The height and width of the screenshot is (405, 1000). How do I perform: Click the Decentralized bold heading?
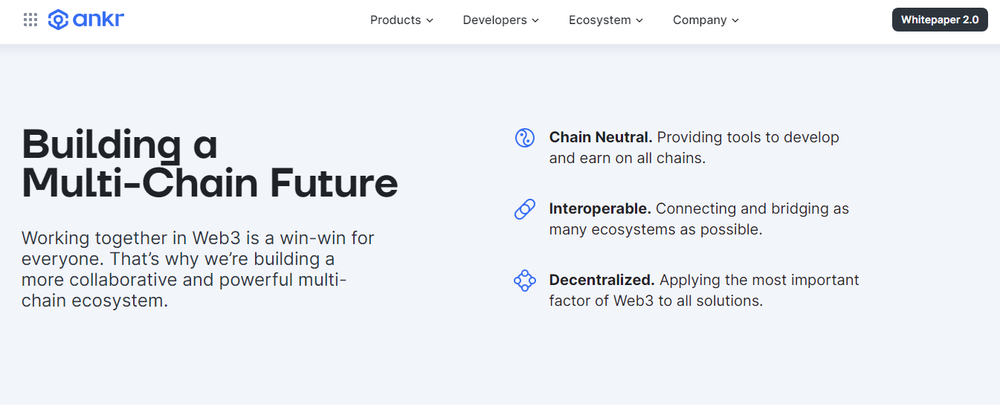point(602,280)
